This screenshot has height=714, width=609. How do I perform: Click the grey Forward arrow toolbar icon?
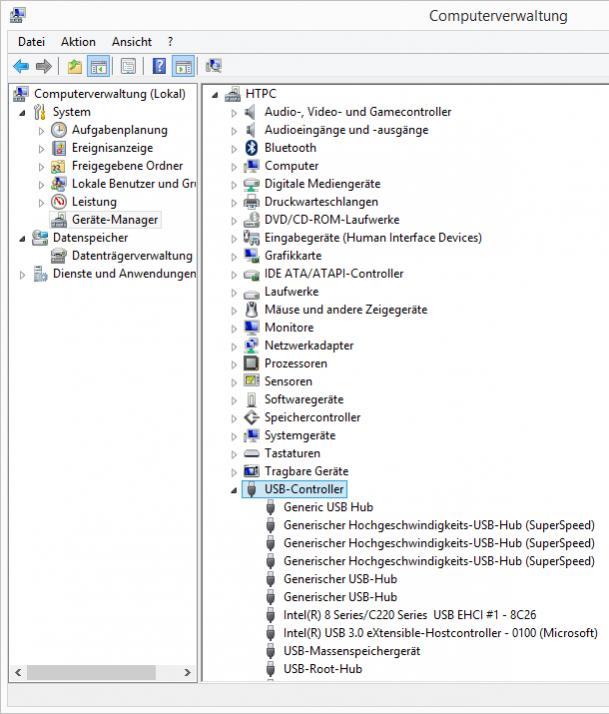[x=44, y=66]
